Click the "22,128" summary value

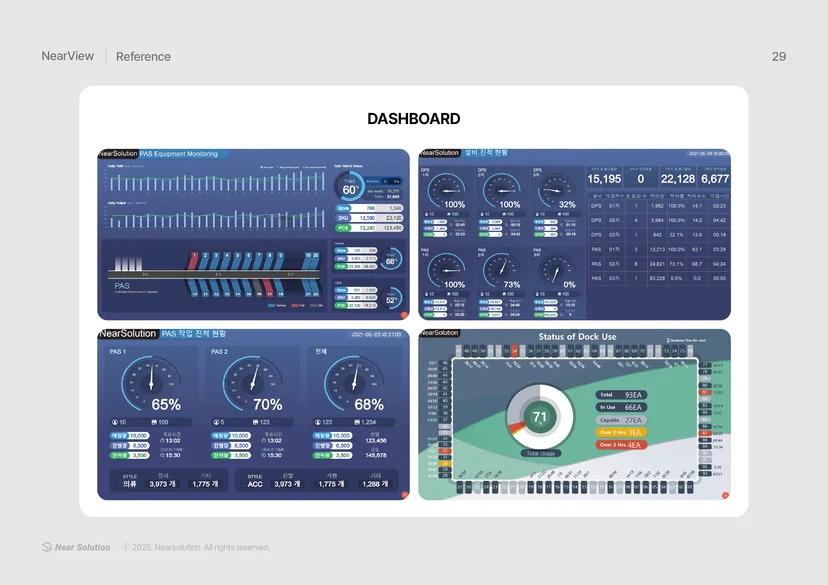(678, 179)
